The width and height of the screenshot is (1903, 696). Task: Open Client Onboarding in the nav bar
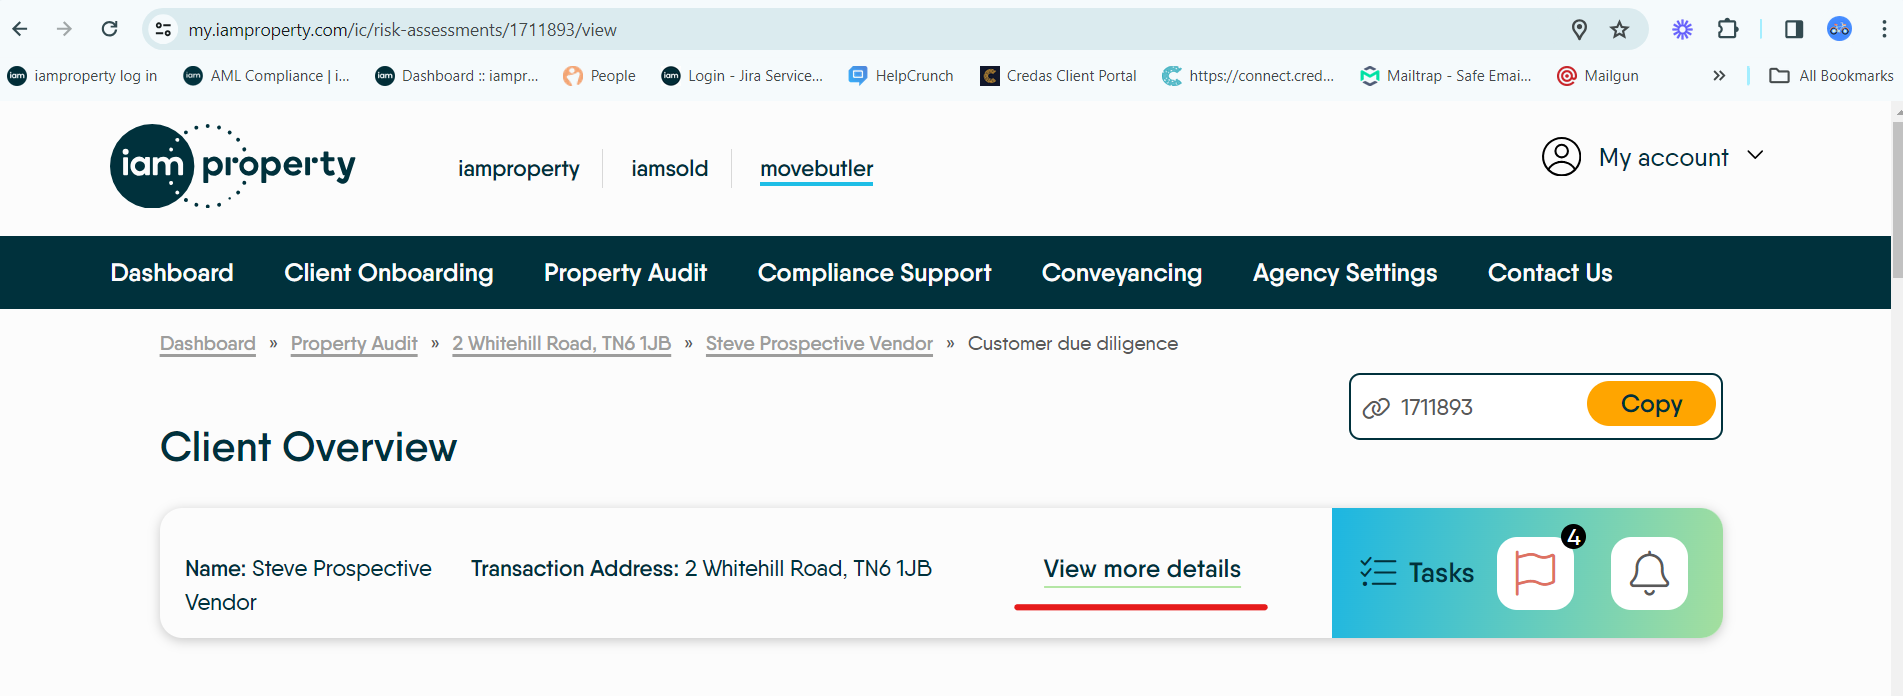tap(389, 273)
